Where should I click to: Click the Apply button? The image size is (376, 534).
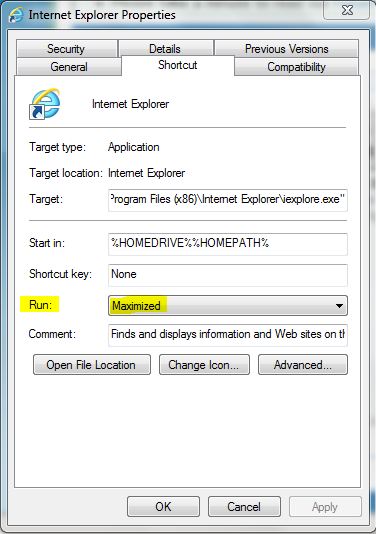[x=325, y=506]
